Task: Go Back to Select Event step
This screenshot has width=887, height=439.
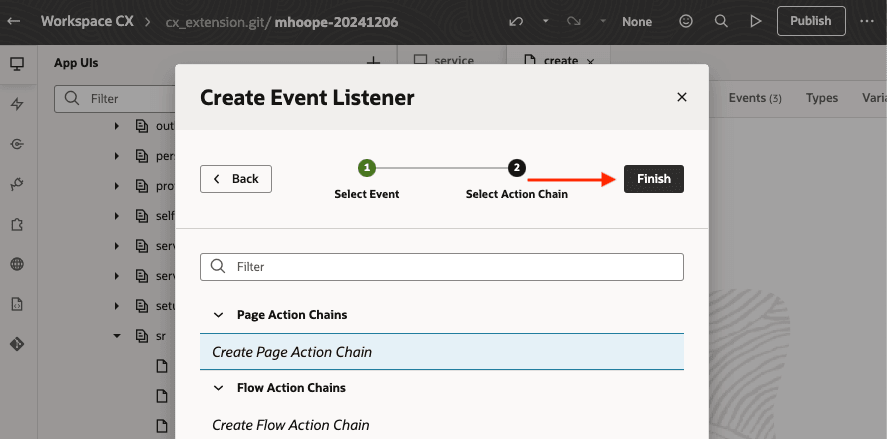Action: [236, 179]
